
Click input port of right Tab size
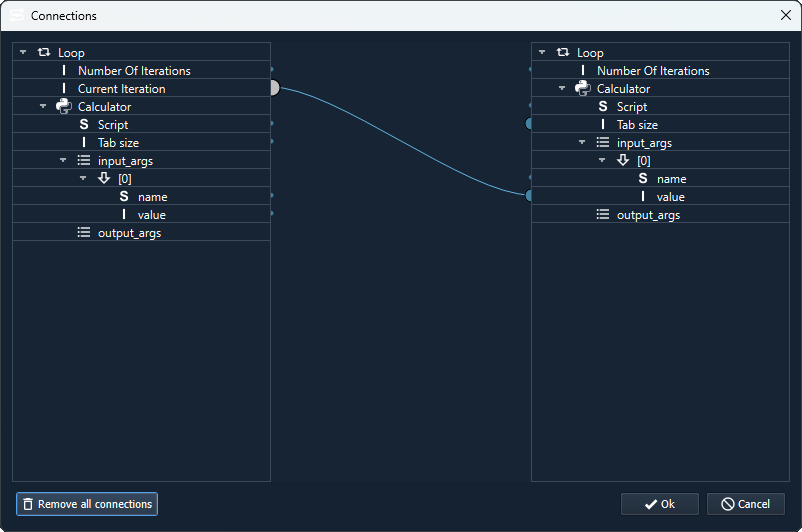click(x=529, y=123)
